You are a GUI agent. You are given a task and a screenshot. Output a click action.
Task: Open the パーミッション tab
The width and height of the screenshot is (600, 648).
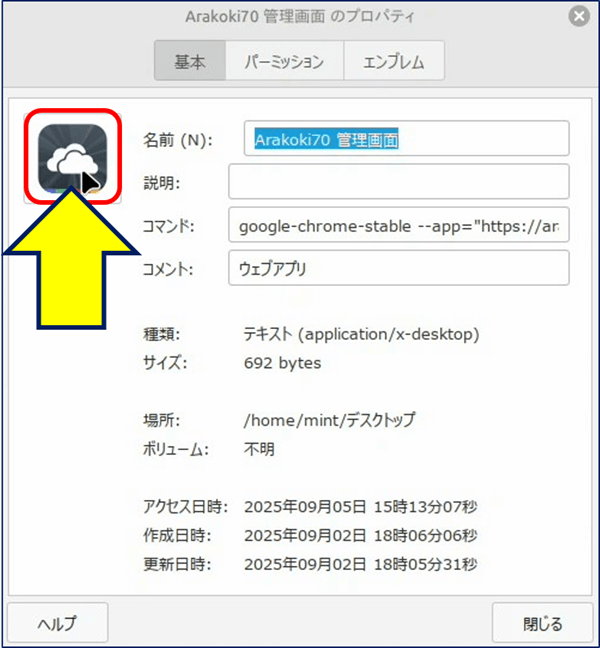tap(284, 61)
